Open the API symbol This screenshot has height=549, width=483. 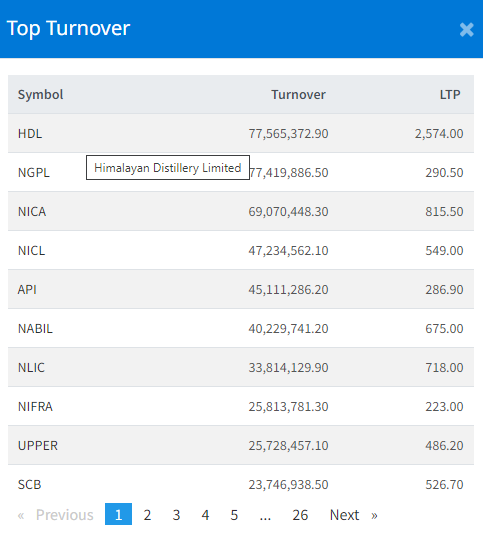click(27, 290)
